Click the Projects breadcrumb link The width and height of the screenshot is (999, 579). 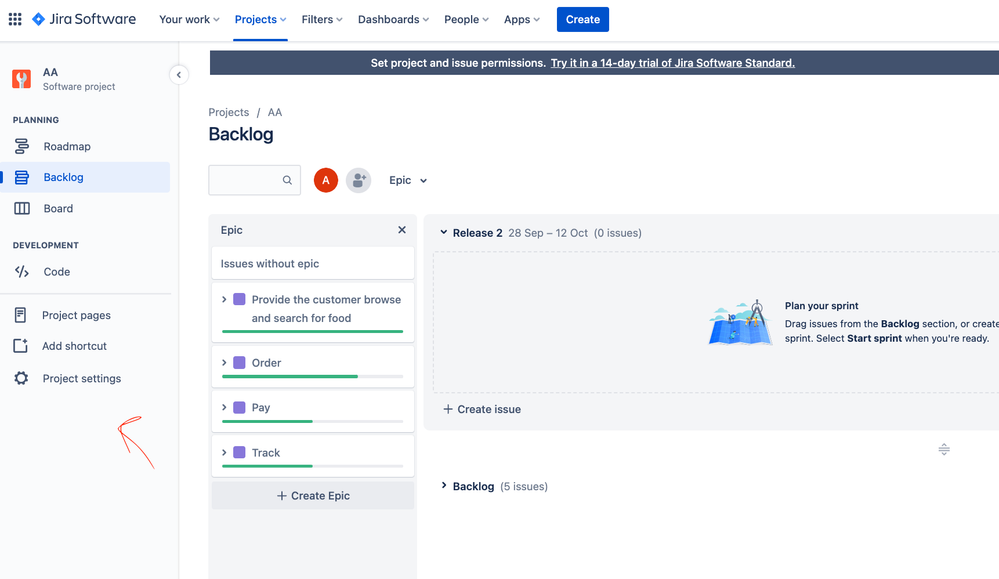click(229, 112)
